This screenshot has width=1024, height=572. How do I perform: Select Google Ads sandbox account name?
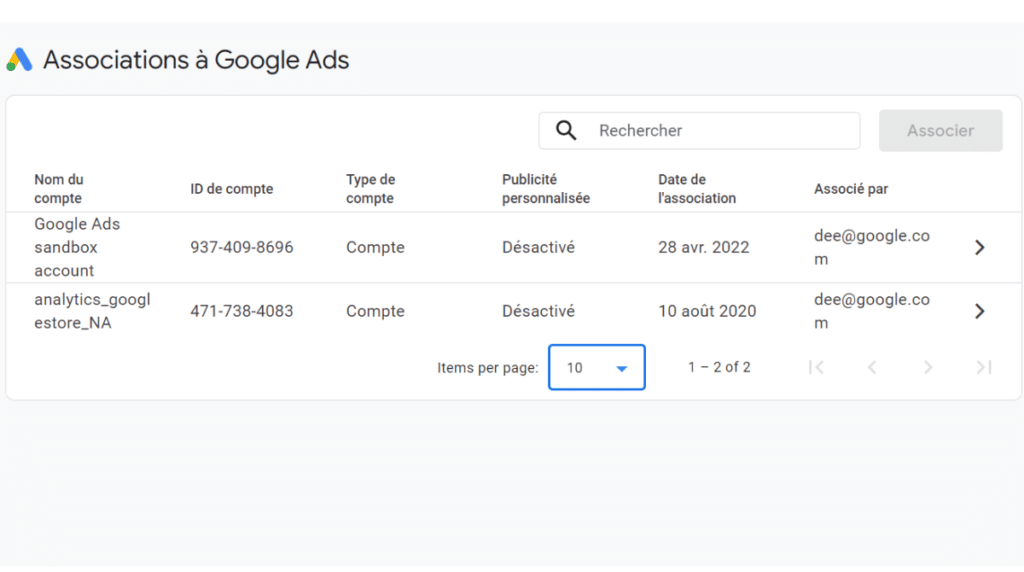tap(77, 247)
